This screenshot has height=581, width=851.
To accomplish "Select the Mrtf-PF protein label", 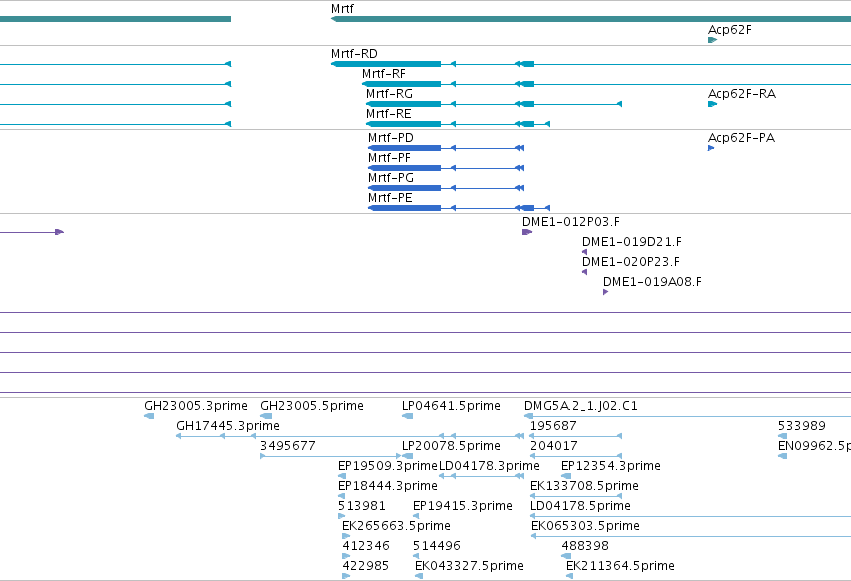I will tap(389, 158).
